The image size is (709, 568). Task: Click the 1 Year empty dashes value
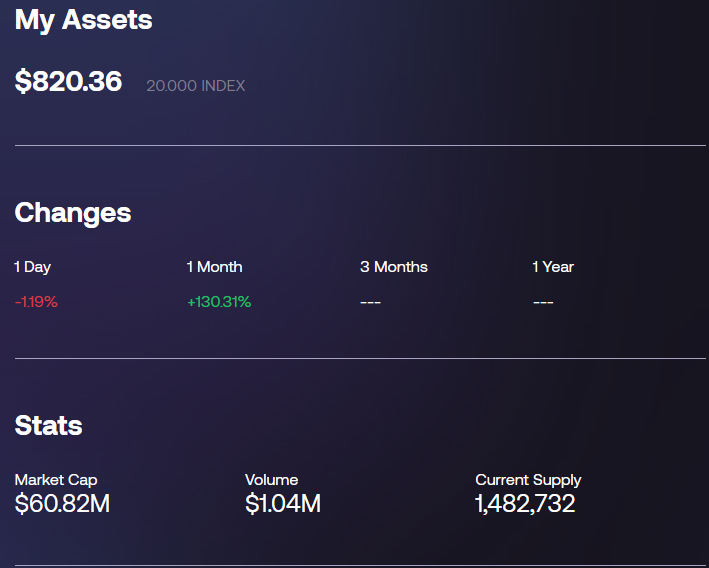coord(543,302)
